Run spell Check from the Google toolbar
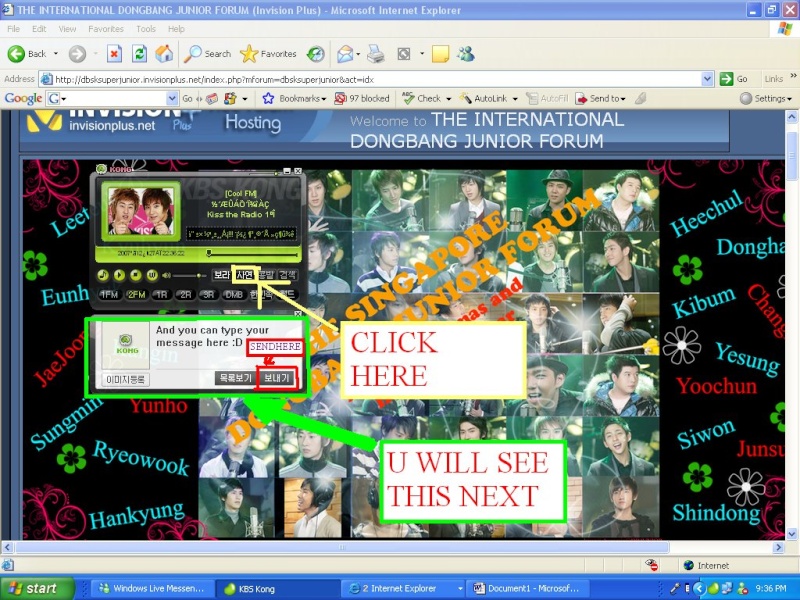The image size is (800, 600). click(x=421, y=98)
